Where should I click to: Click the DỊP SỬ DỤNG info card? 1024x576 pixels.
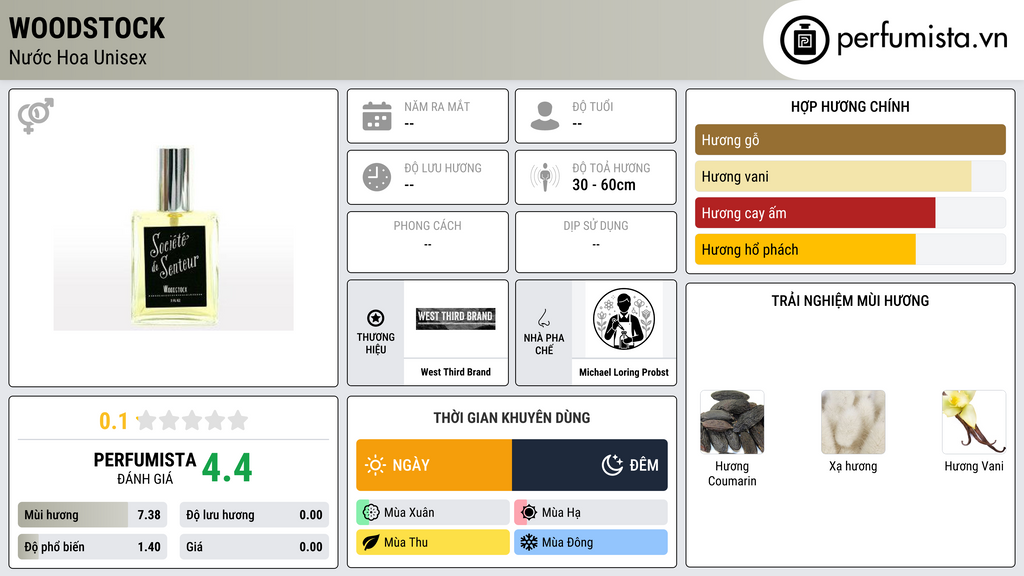[596, 242]
